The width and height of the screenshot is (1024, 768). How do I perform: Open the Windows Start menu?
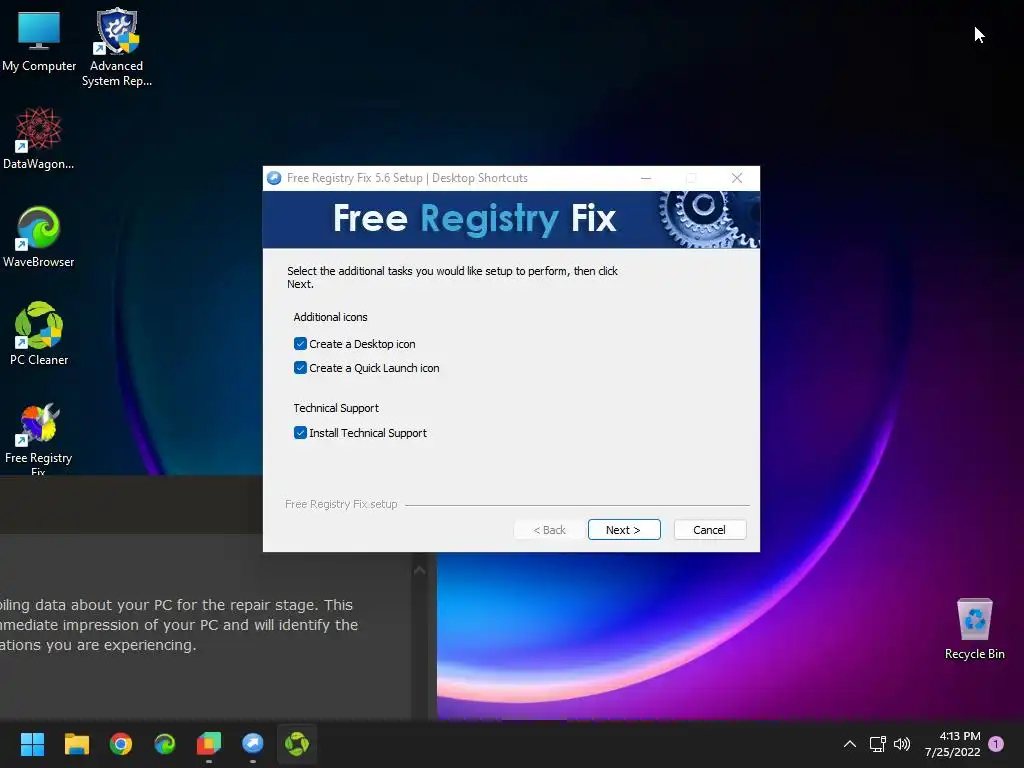point(32,744)
